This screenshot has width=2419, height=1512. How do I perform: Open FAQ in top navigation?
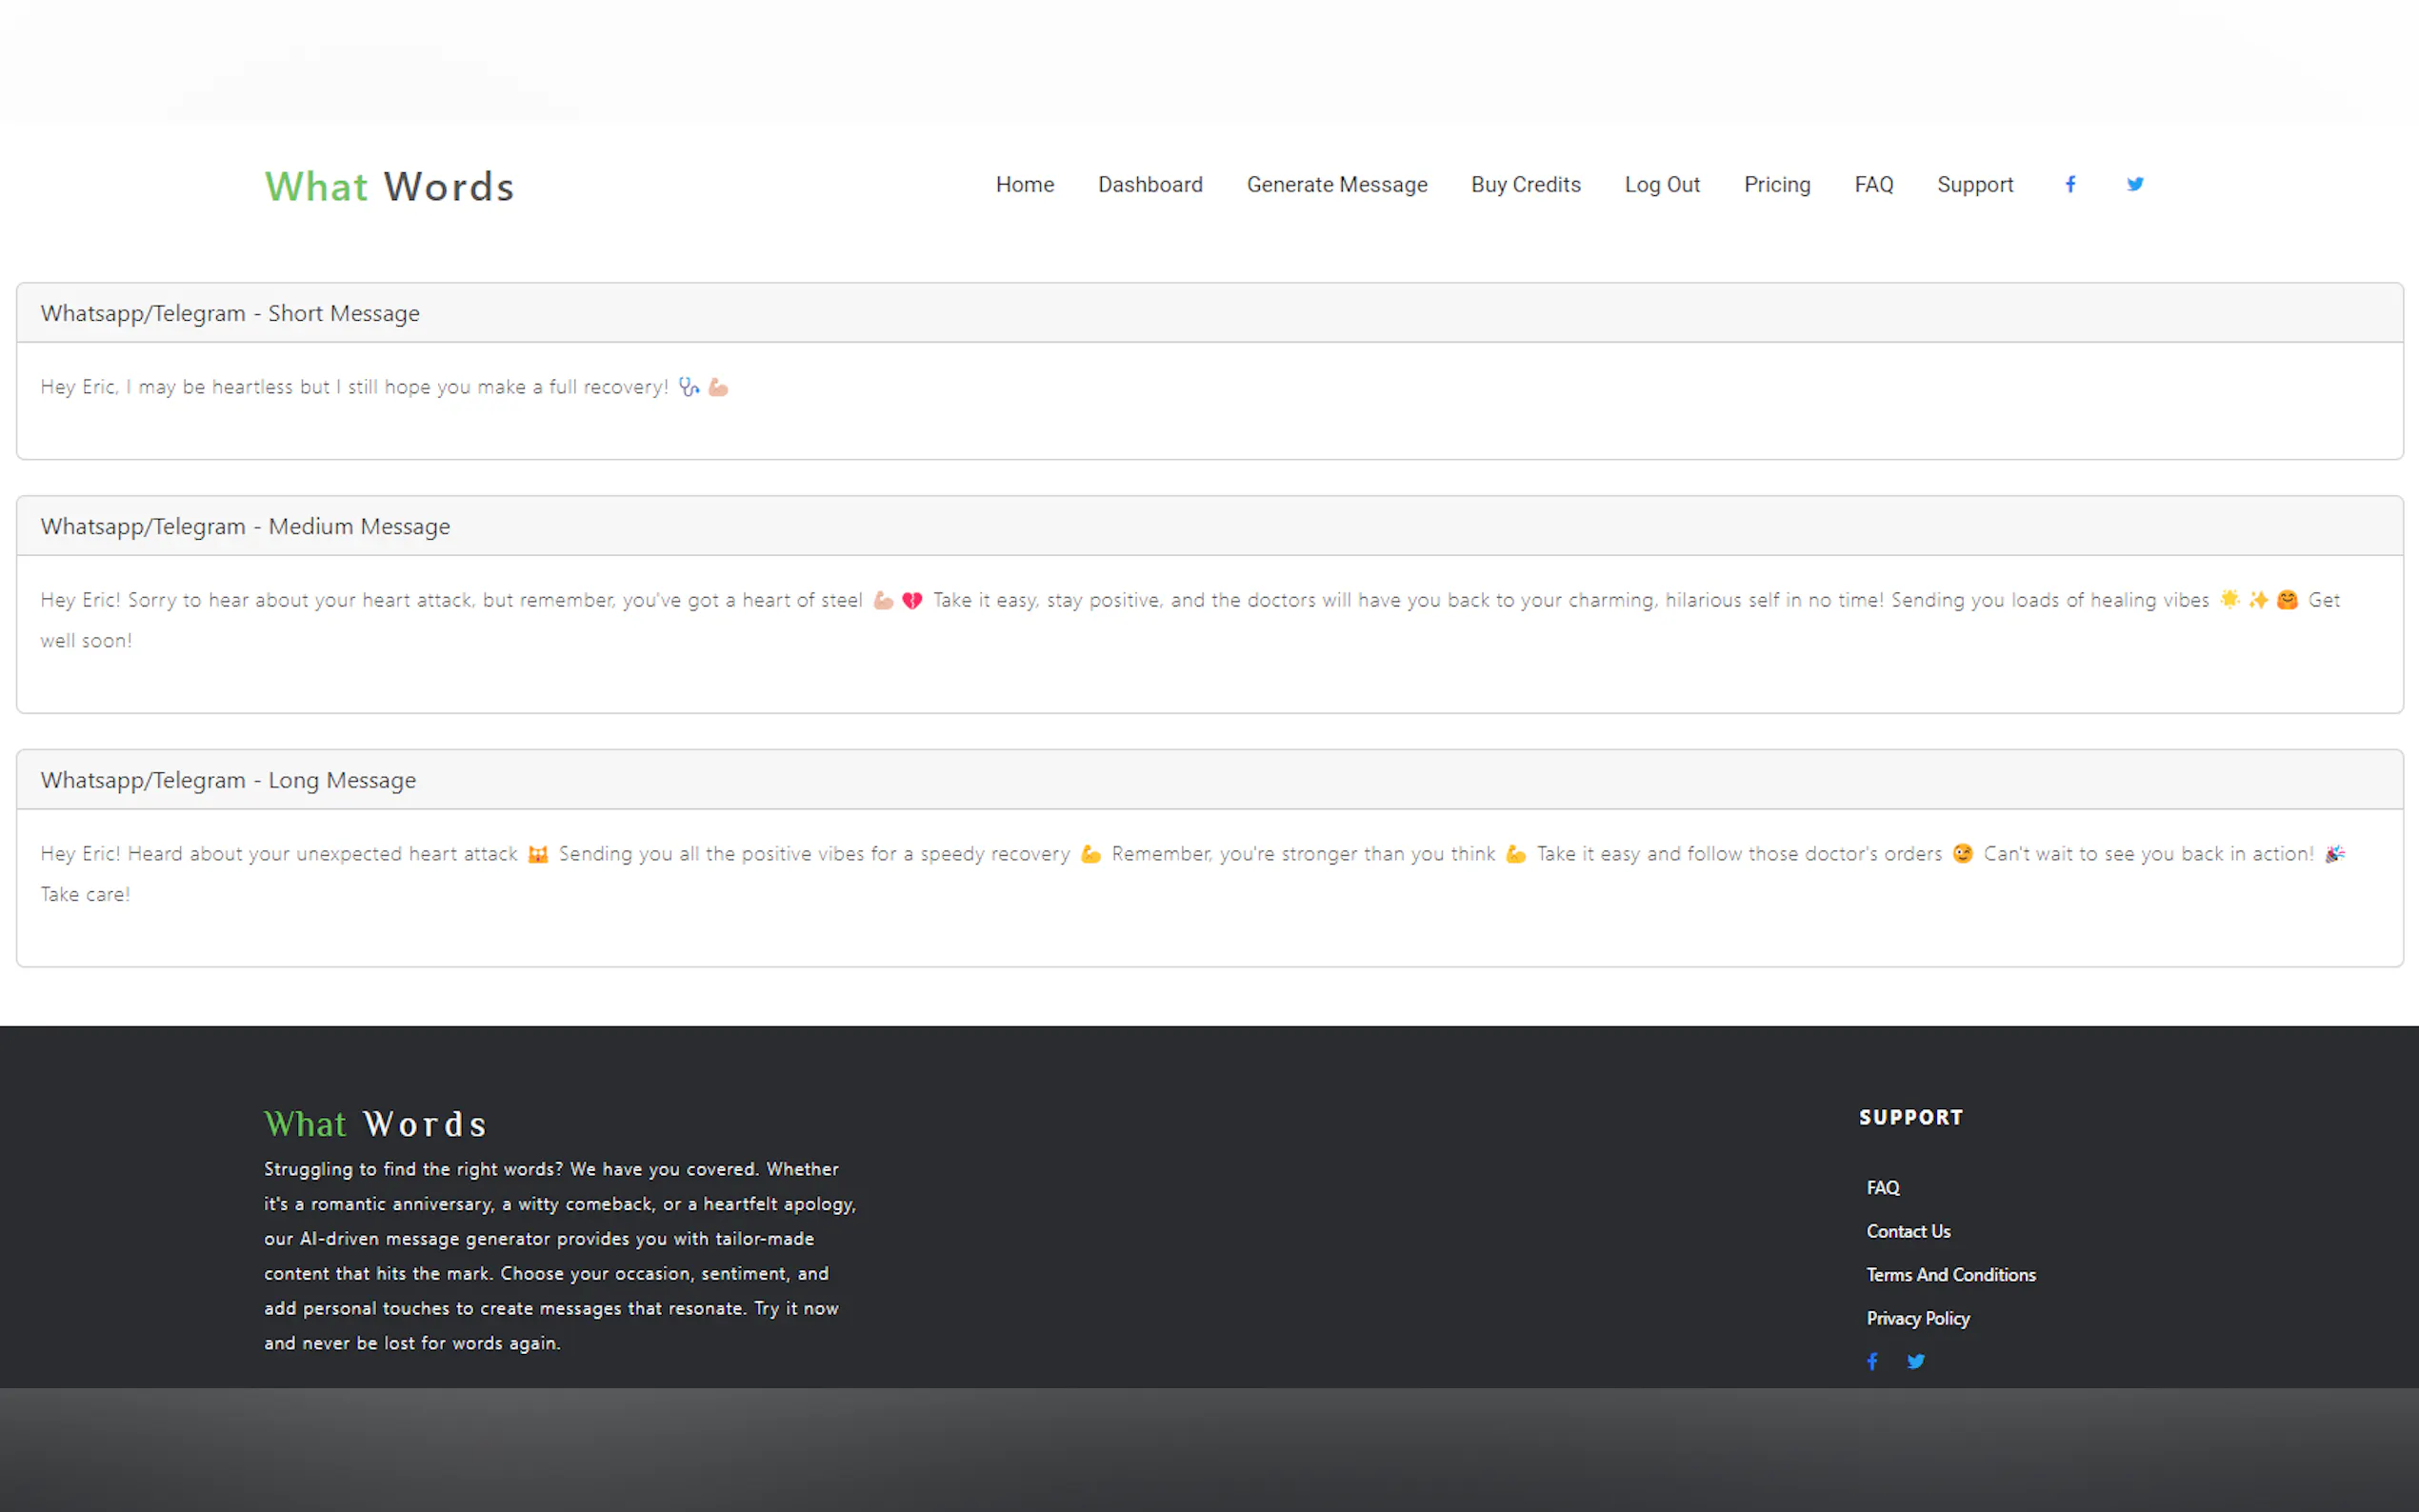tap(1873, 185)
